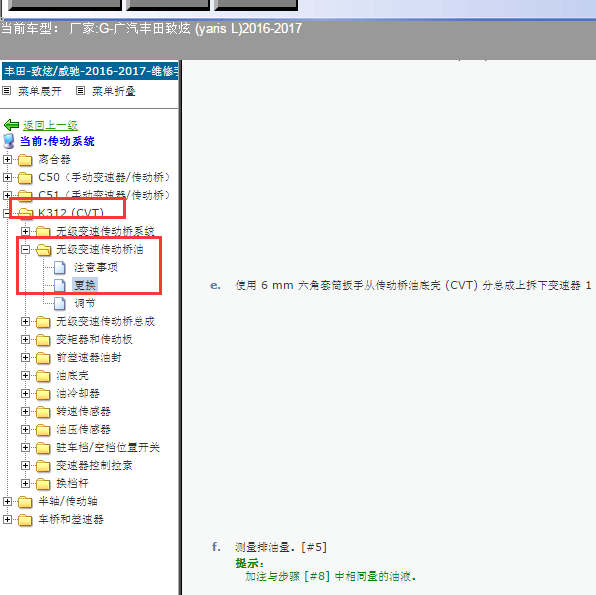Image resolution: width=596 pixels, height=595 pixels.
Task: Click the 车桥和差速器 folder icon
Action: (x=25, y=520)
